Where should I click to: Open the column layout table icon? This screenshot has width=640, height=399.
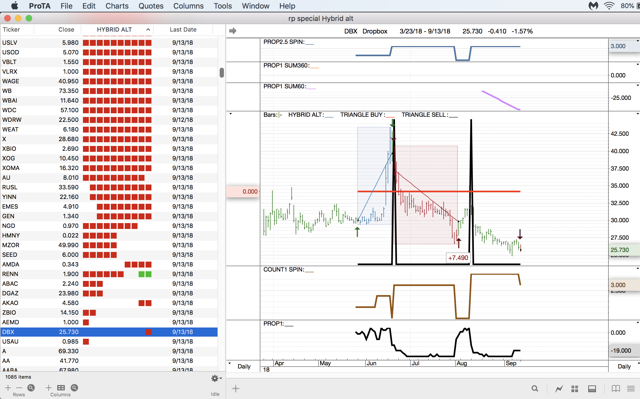(61, 388)
